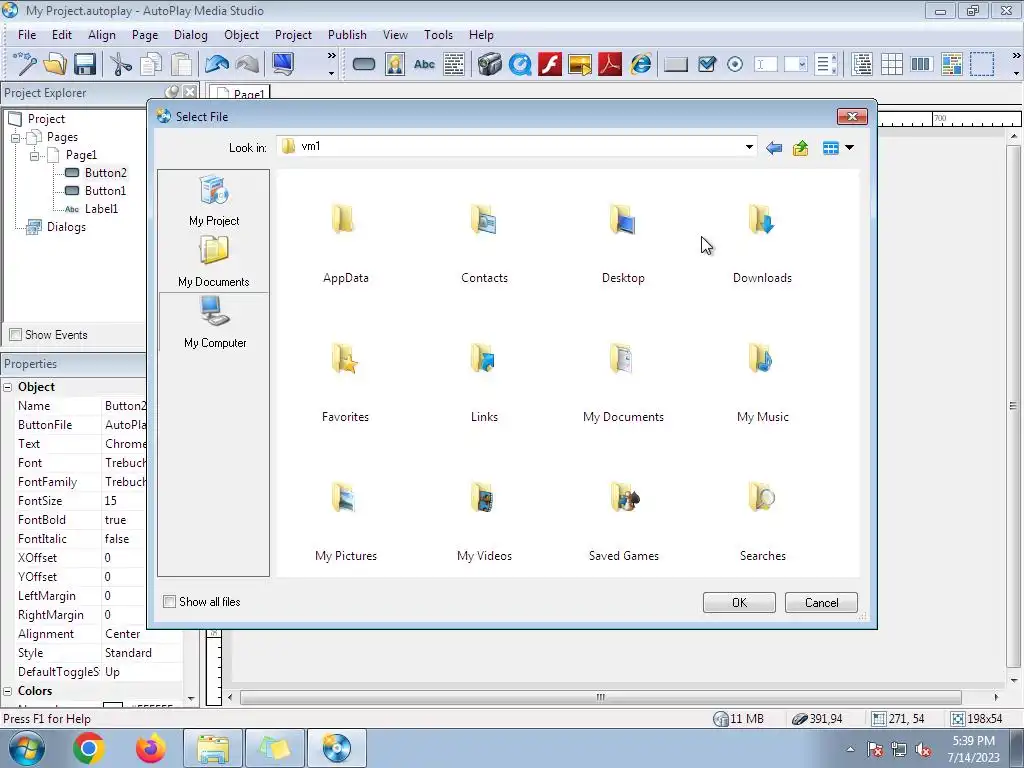This screenshot has width=1024, height=768.
Task: Launch Chrome from the taskbar
Action: coord(89,748)
